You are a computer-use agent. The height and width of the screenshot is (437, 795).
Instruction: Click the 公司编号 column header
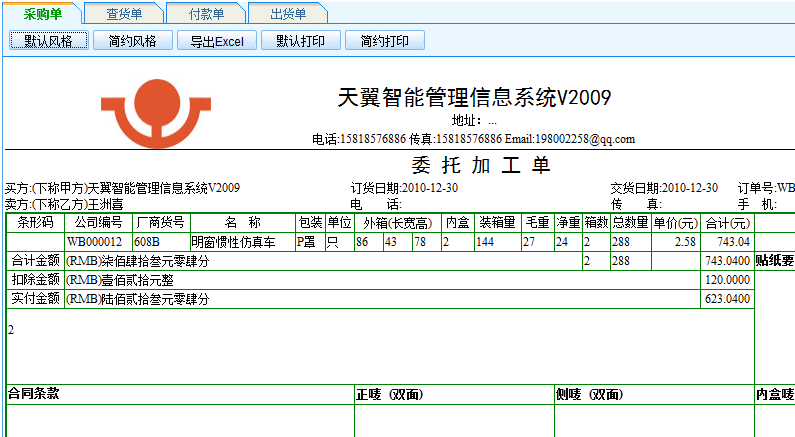[98, 223]
